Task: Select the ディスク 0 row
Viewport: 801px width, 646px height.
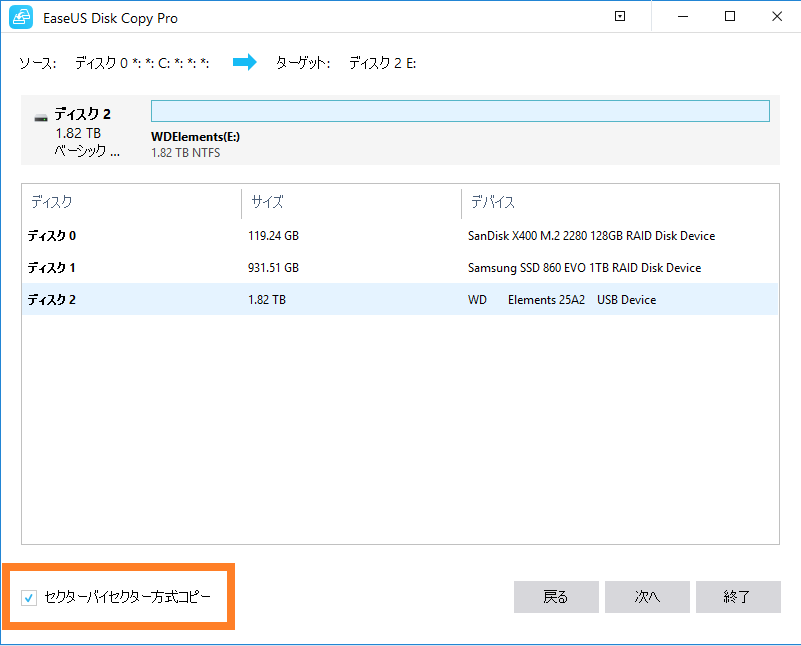Action: [400, 235]
